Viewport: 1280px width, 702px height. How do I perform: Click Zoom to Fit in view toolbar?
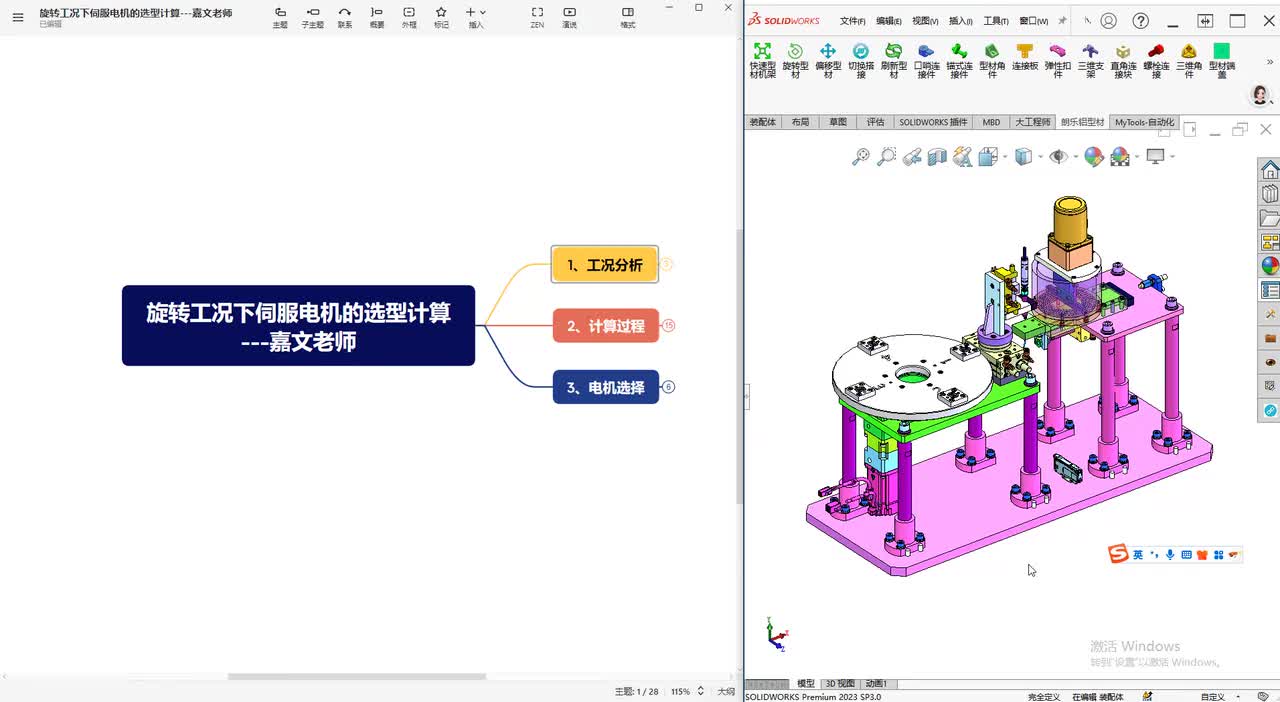[860, 156]
